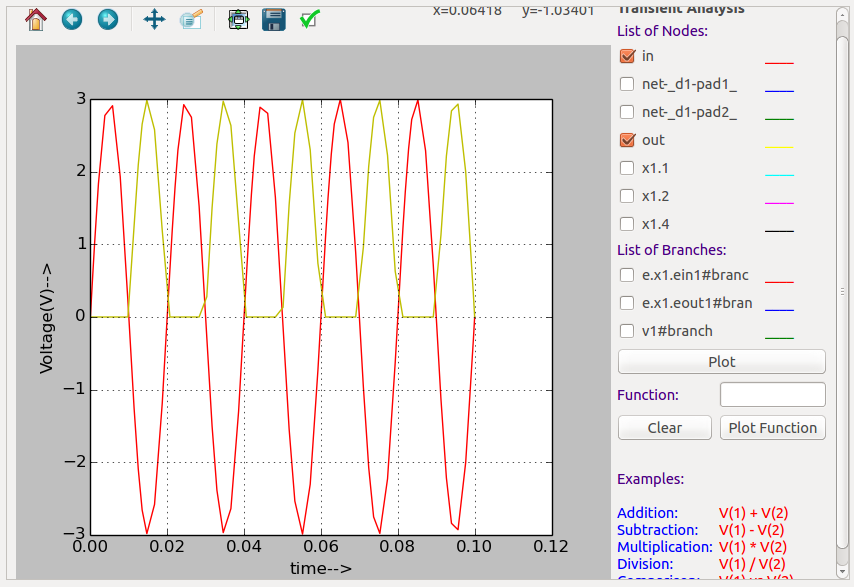854x587 pixels.
Task: Click the cyan color line beside x1.1
Action: [x=779, y=175]
